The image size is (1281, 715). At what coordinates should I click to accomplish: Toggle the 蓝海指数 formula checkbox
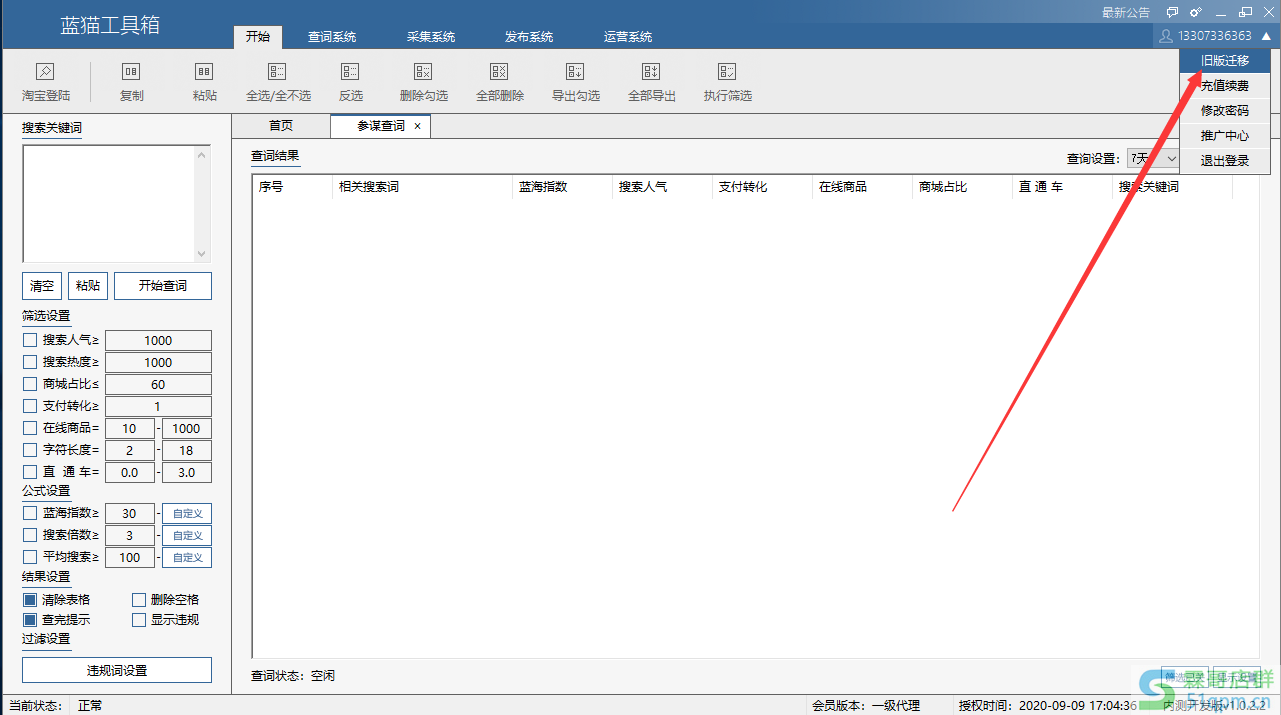[x=30, y=514]
